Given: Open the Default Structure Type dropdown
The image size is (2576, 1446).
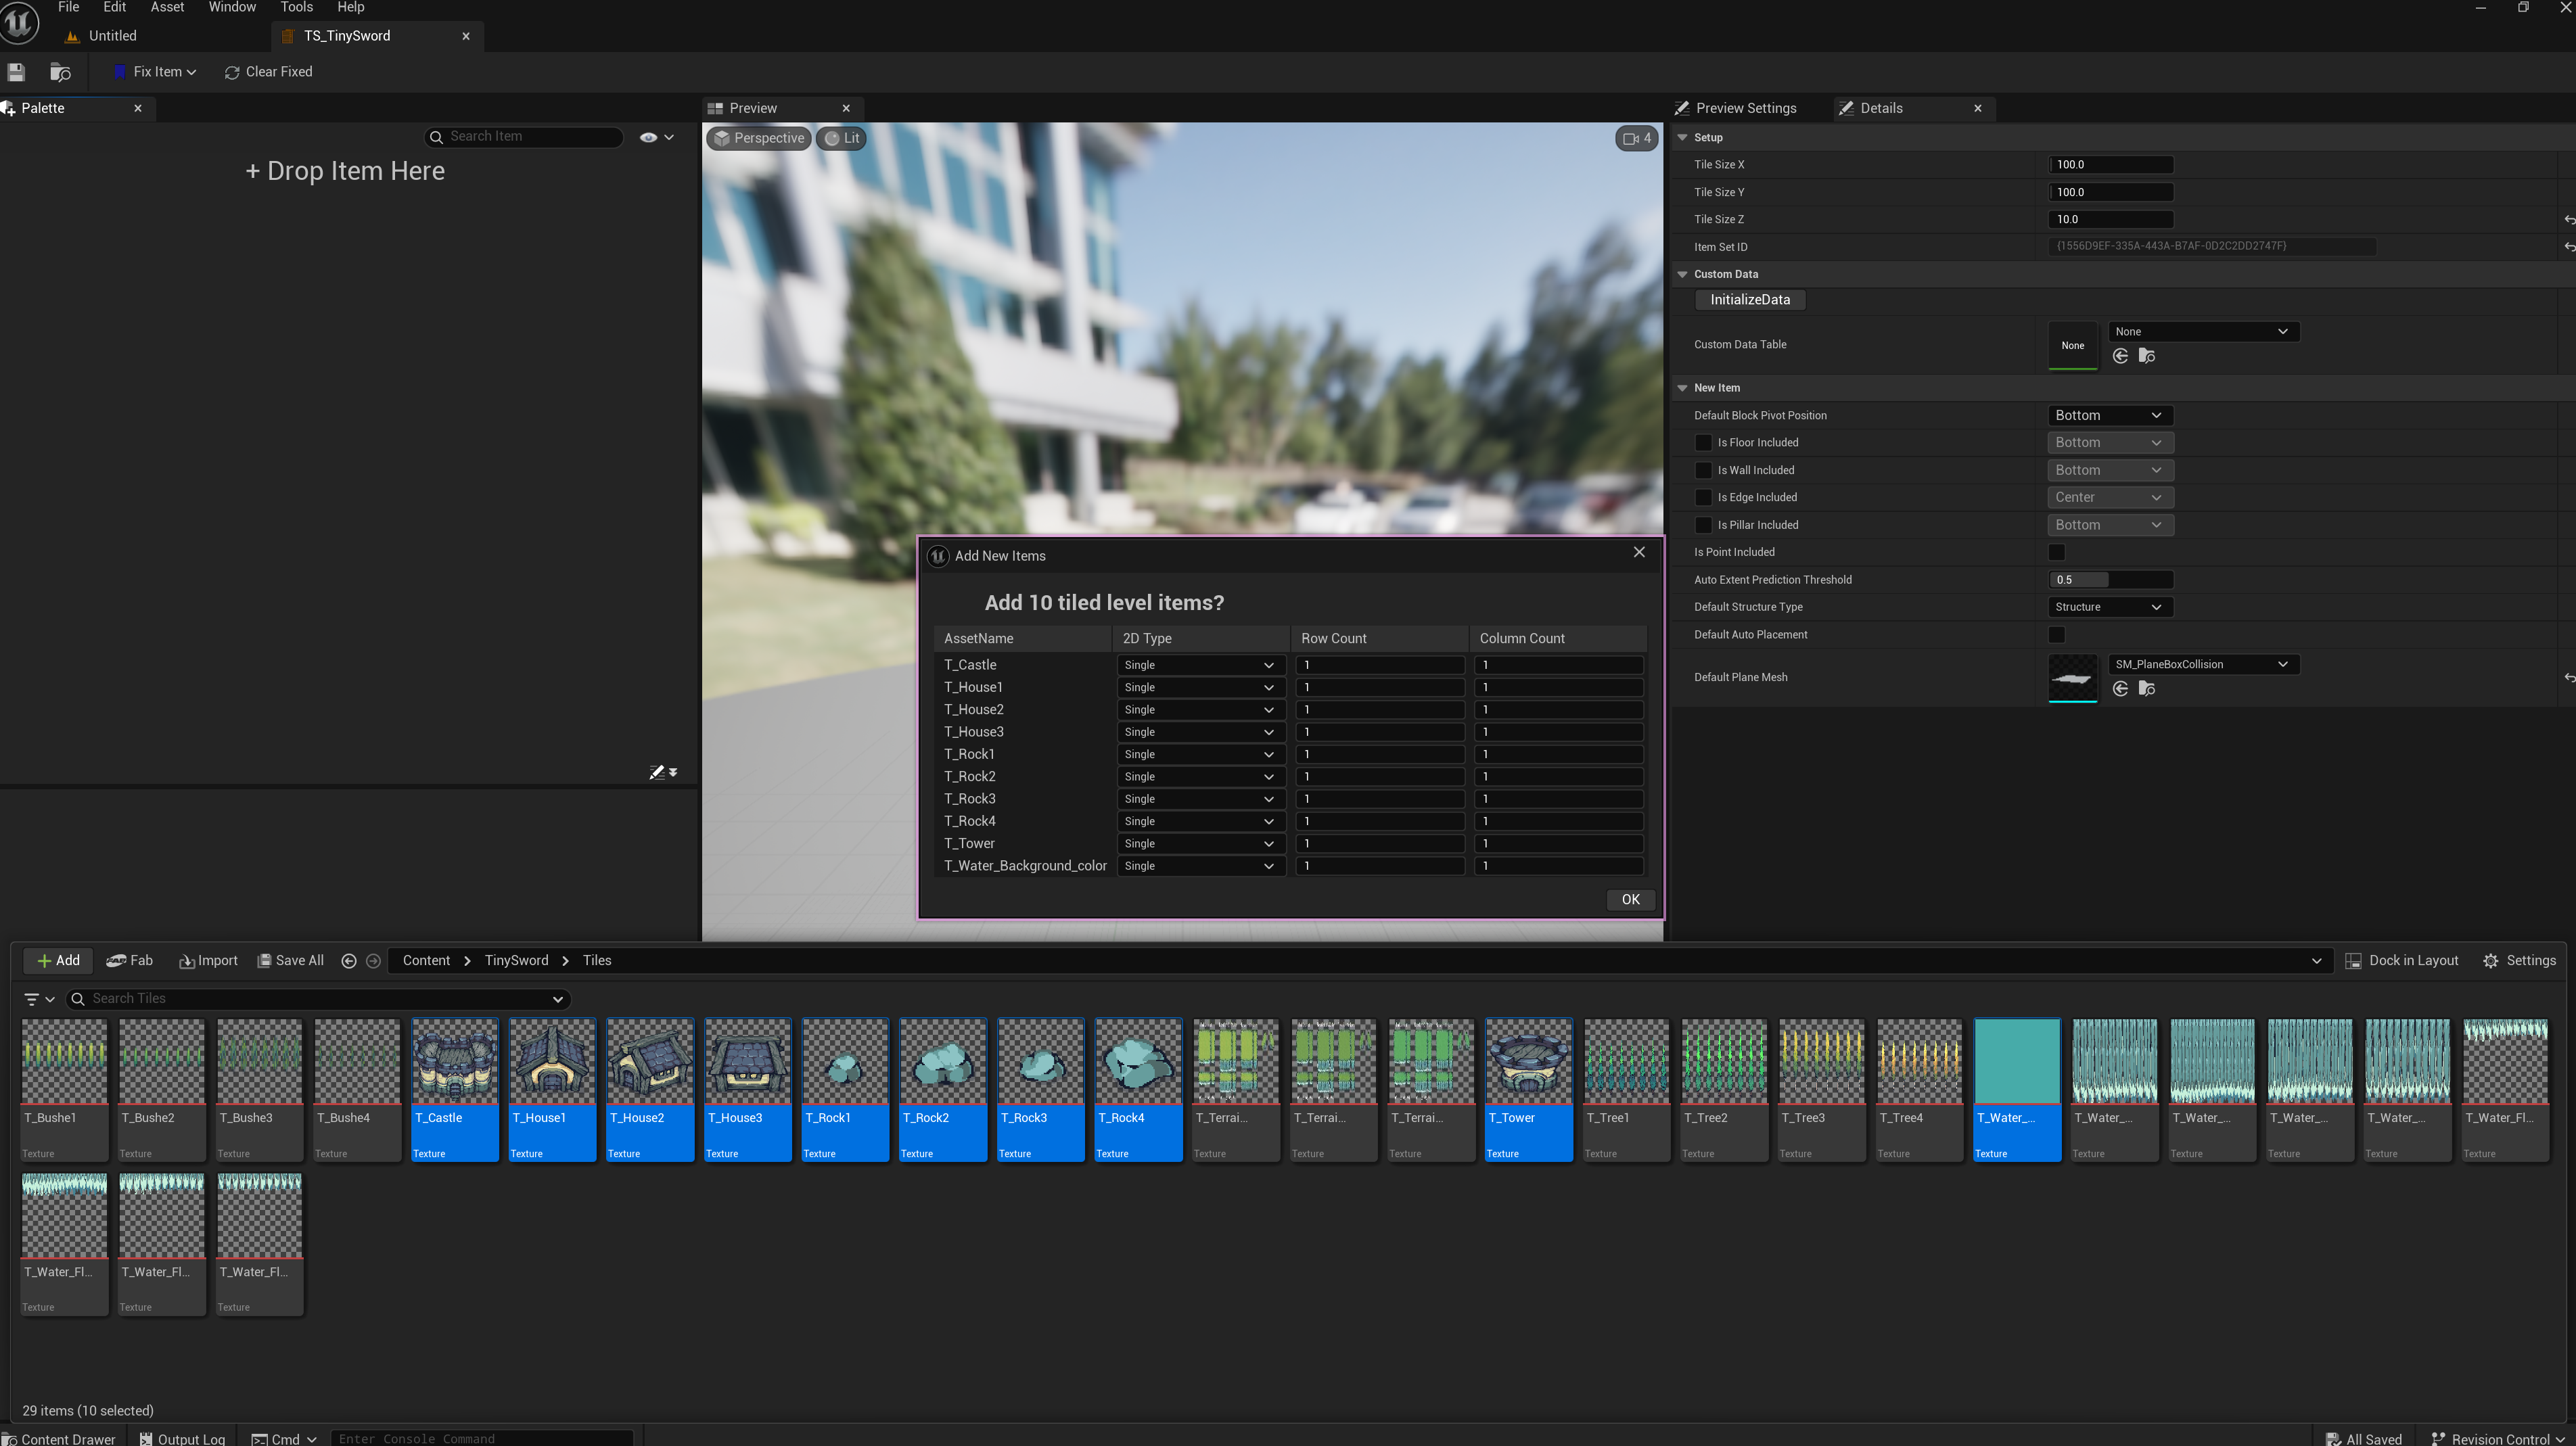Looking at the screenshot, I should coord(2108,607).
